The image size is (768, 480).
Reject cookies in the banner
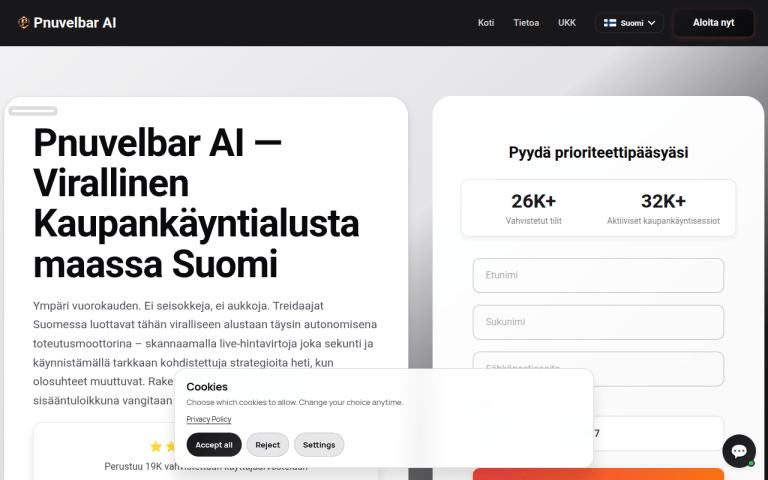[267, 445]
